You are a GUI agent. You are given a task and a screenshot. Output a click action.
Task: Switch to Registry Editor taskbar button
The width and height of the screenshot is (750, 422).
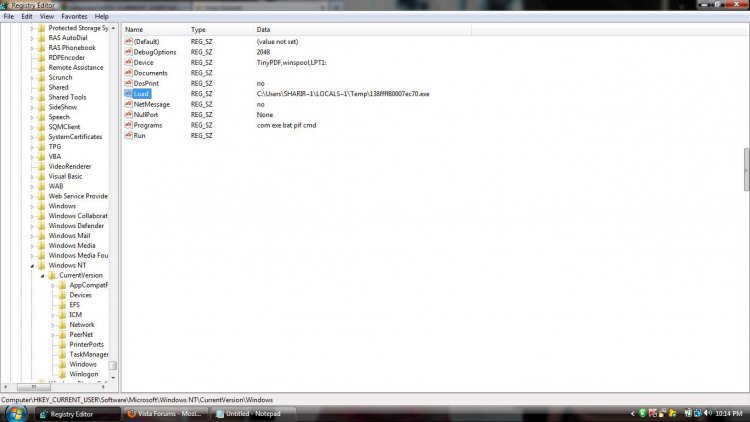[x=77, y=414]
